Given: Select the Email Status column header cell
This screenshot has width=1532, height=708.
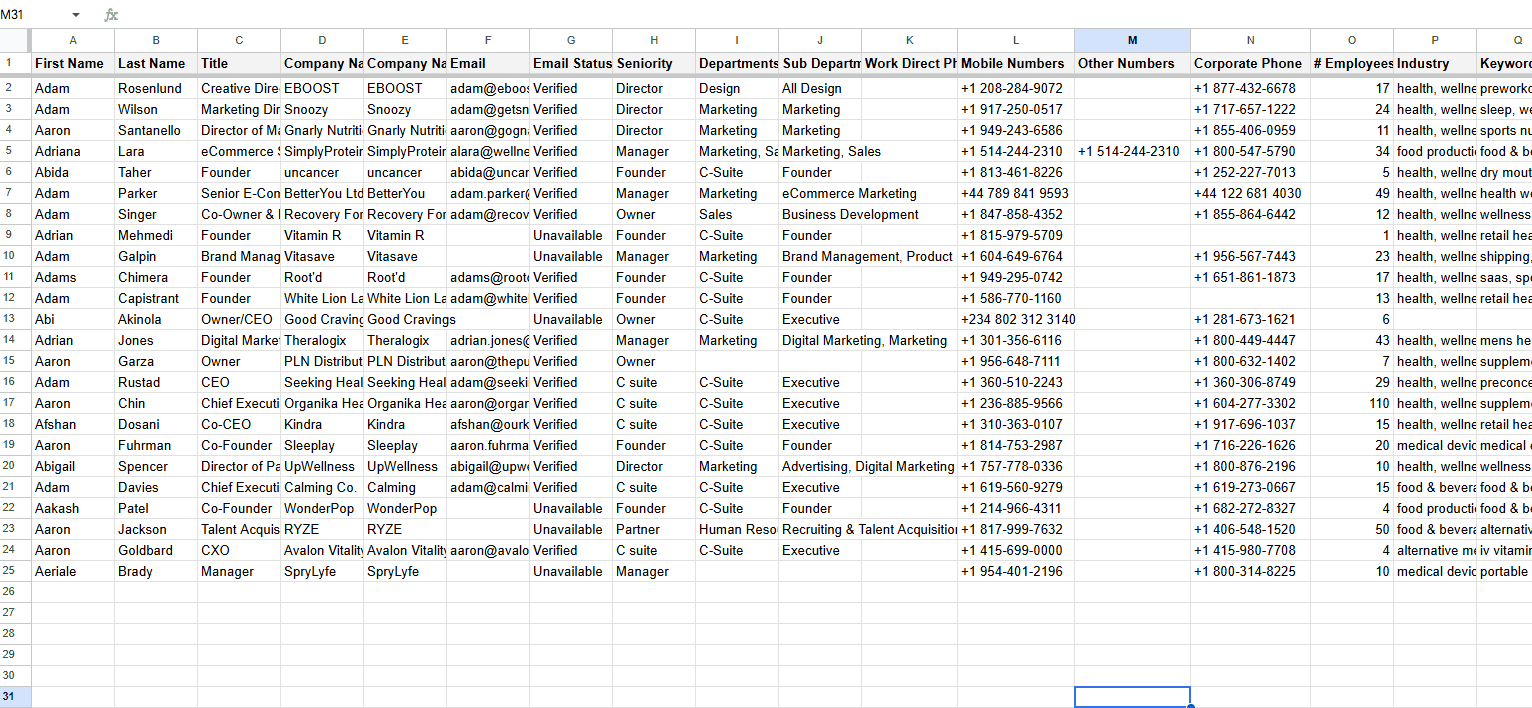Looking at the screenshot, I should [571, 63].
